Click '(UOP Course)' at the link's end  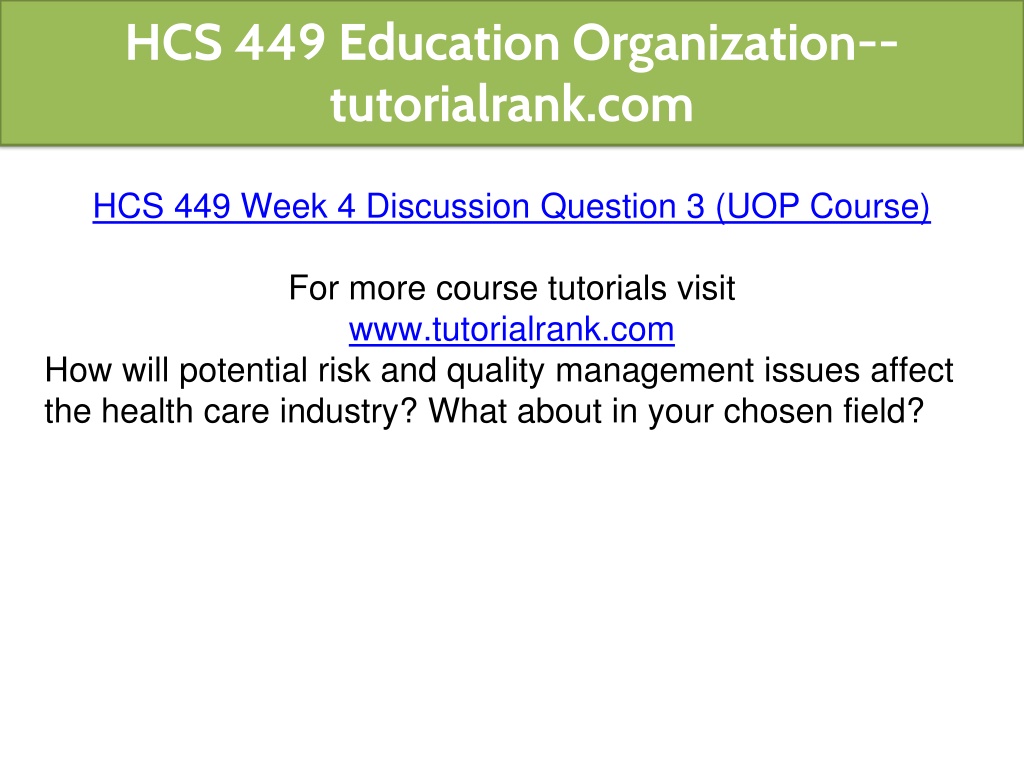click(823, 206)
